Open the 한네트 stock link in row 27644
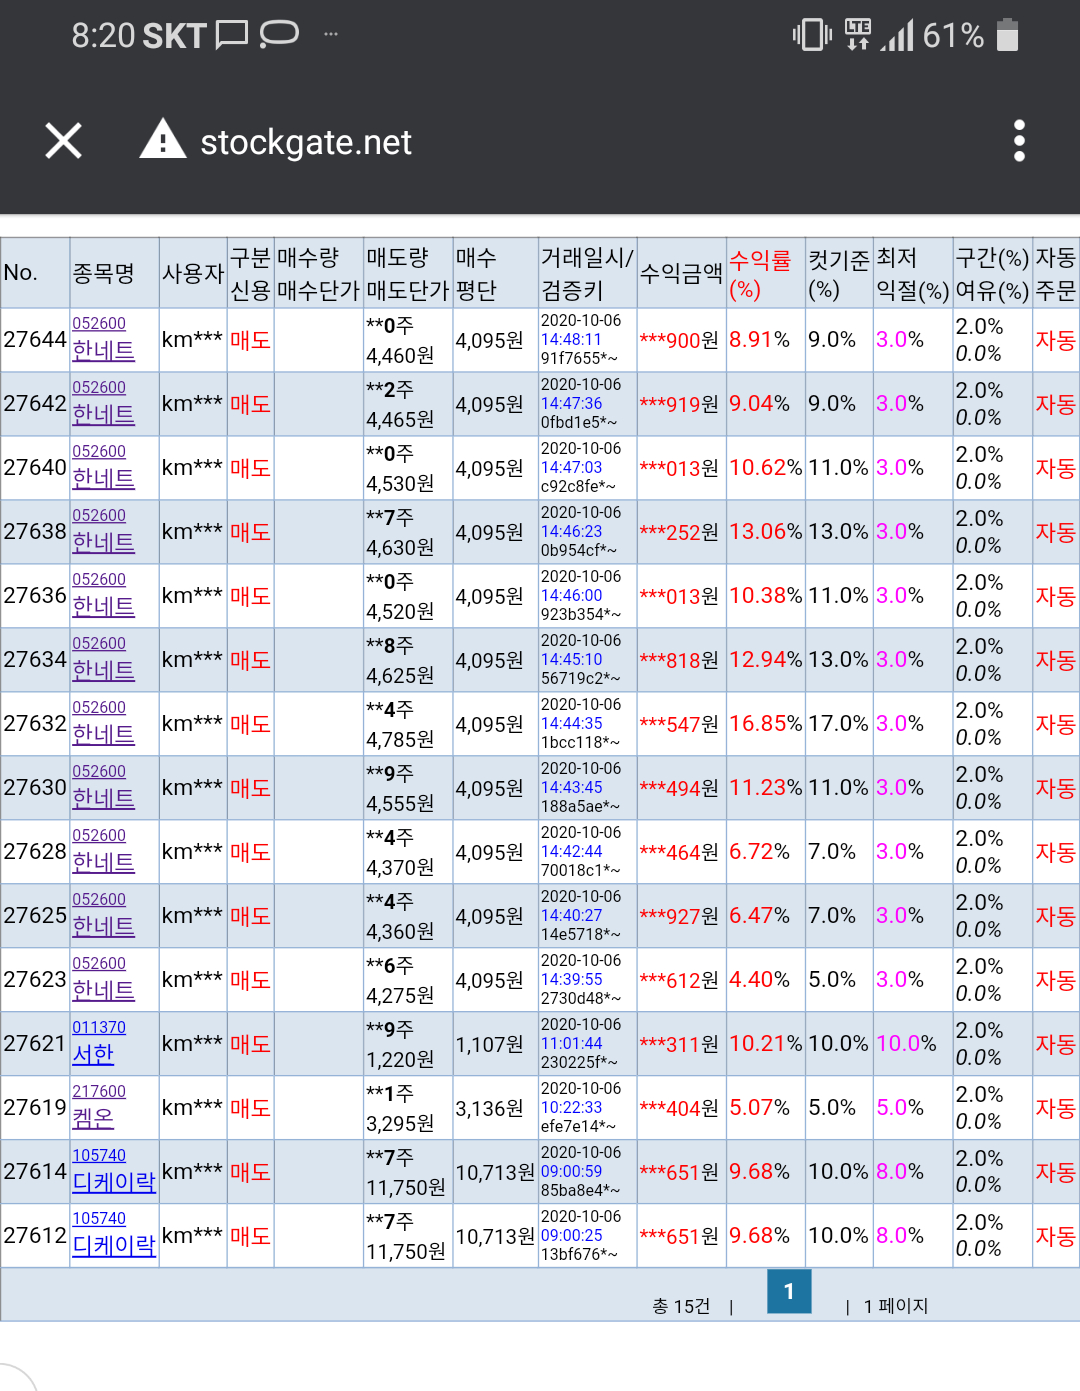Image resolution: width=1080 pixels, height=1391 pixels. [103, 351]
